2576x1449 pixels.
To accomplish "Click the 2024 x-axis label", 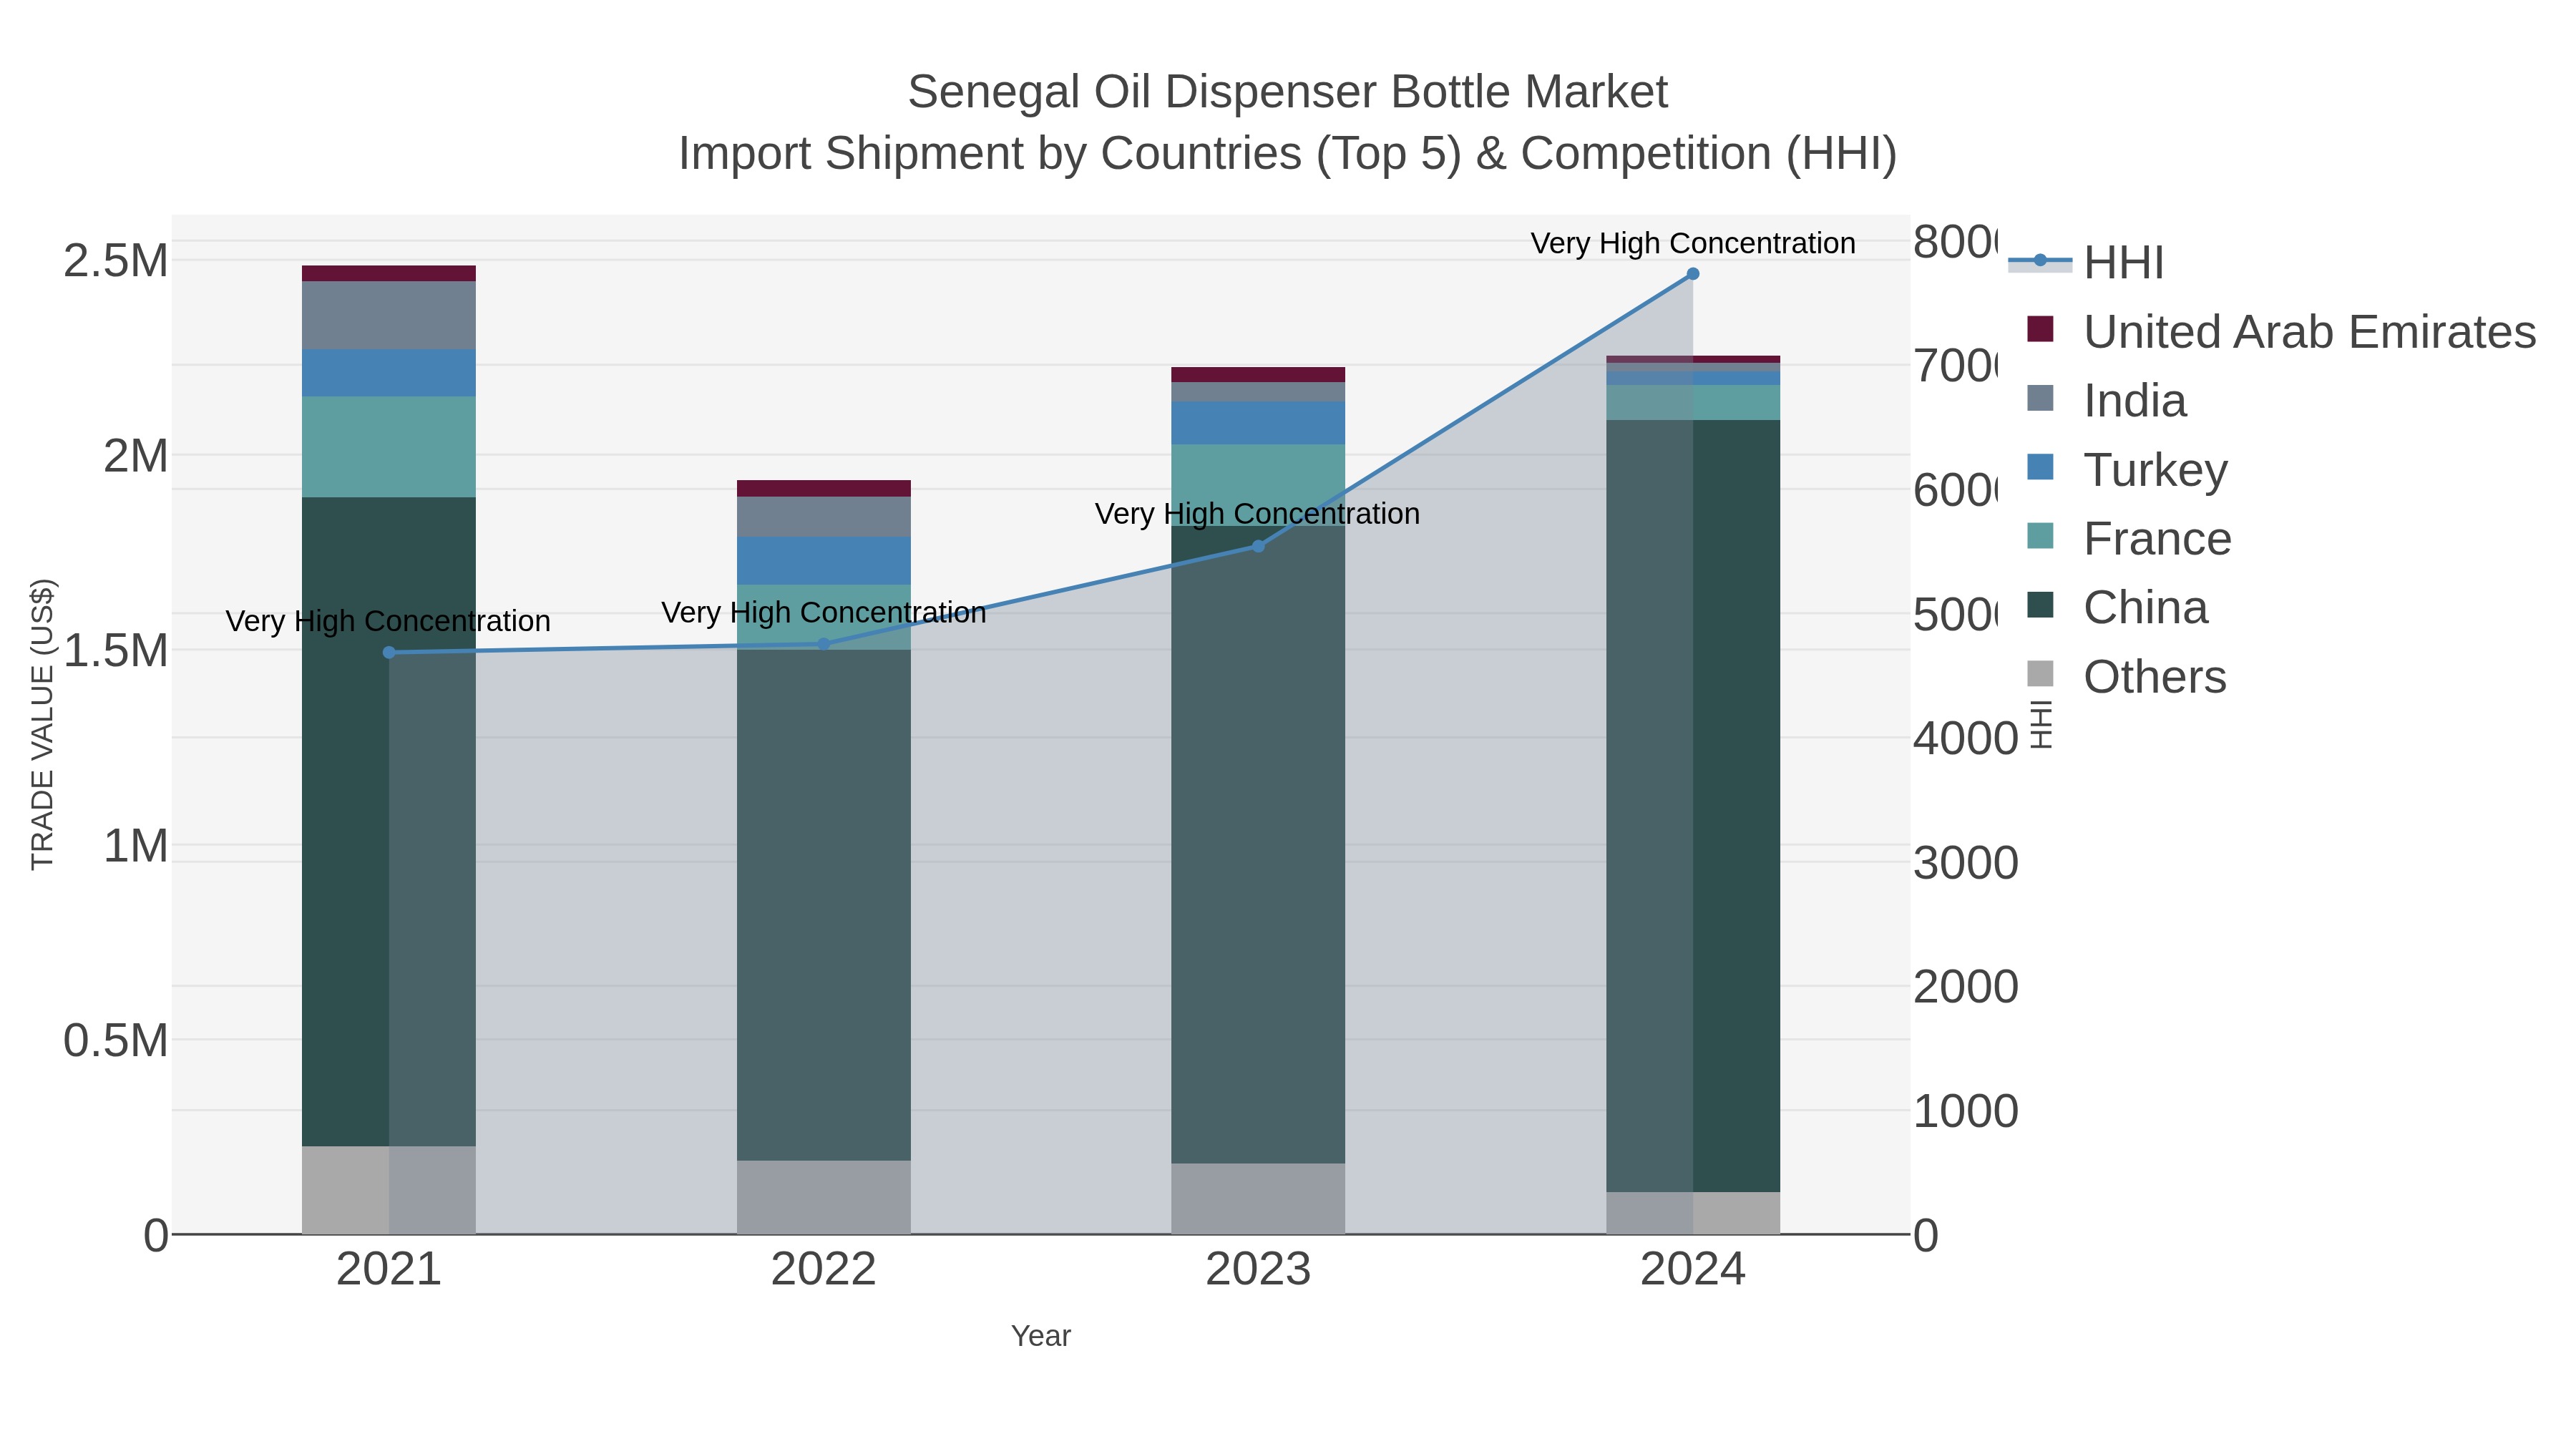I will (1693, 1269).
